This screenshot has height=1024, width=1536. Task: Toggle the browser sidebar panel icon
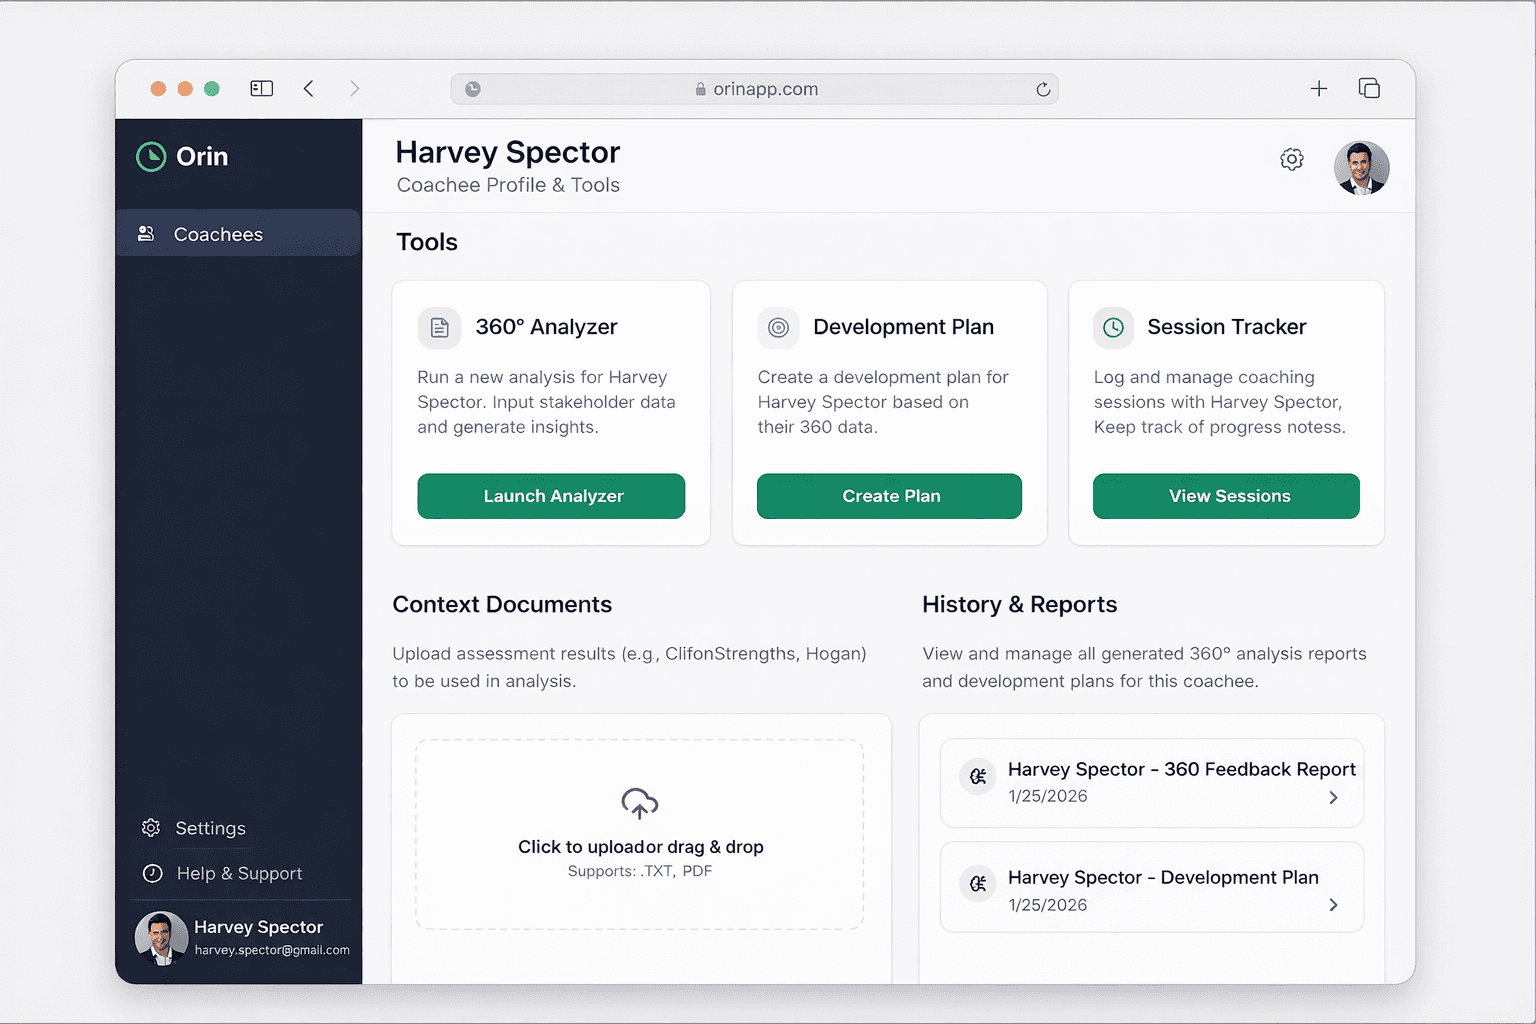[x=262, y=89]
